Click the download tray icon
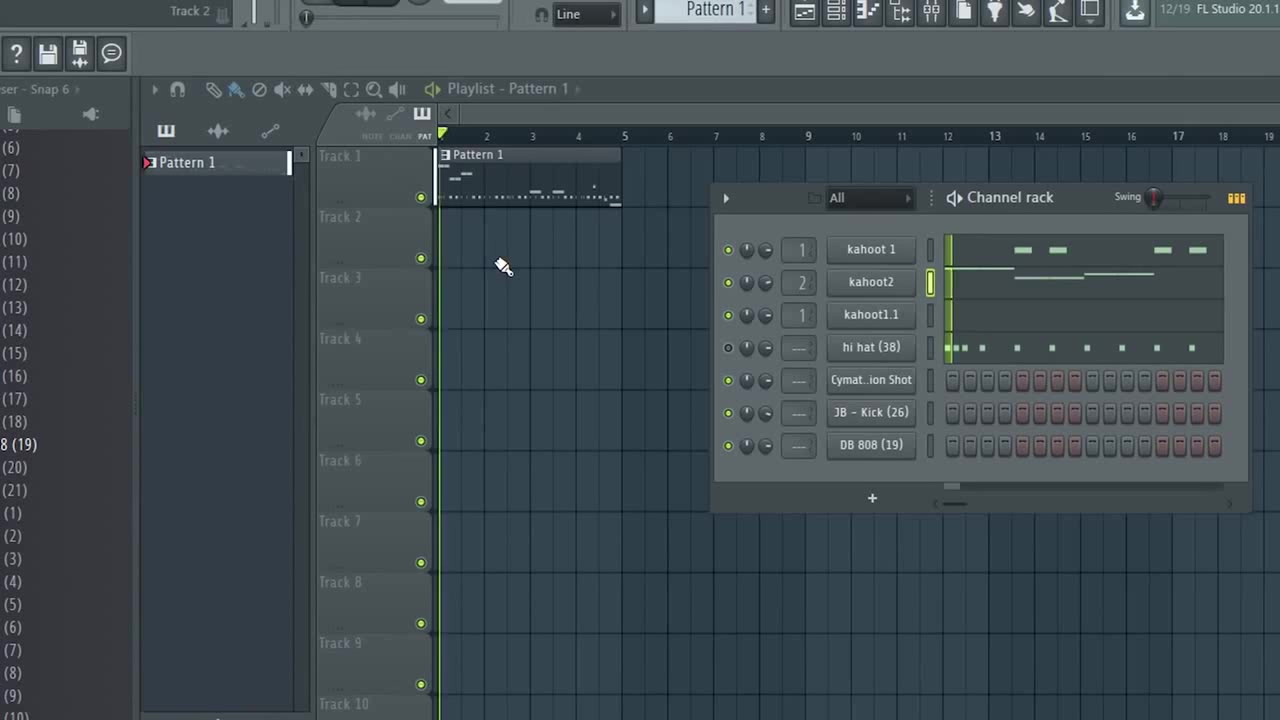 (x=1135, y=11)
